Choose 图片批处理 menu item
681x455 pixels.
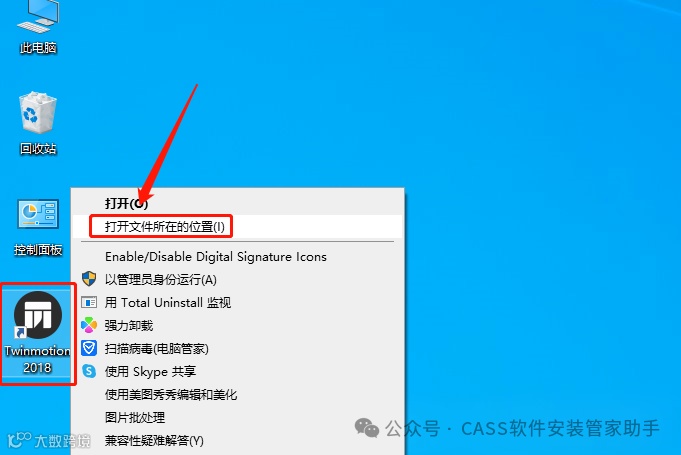(135, 418)
